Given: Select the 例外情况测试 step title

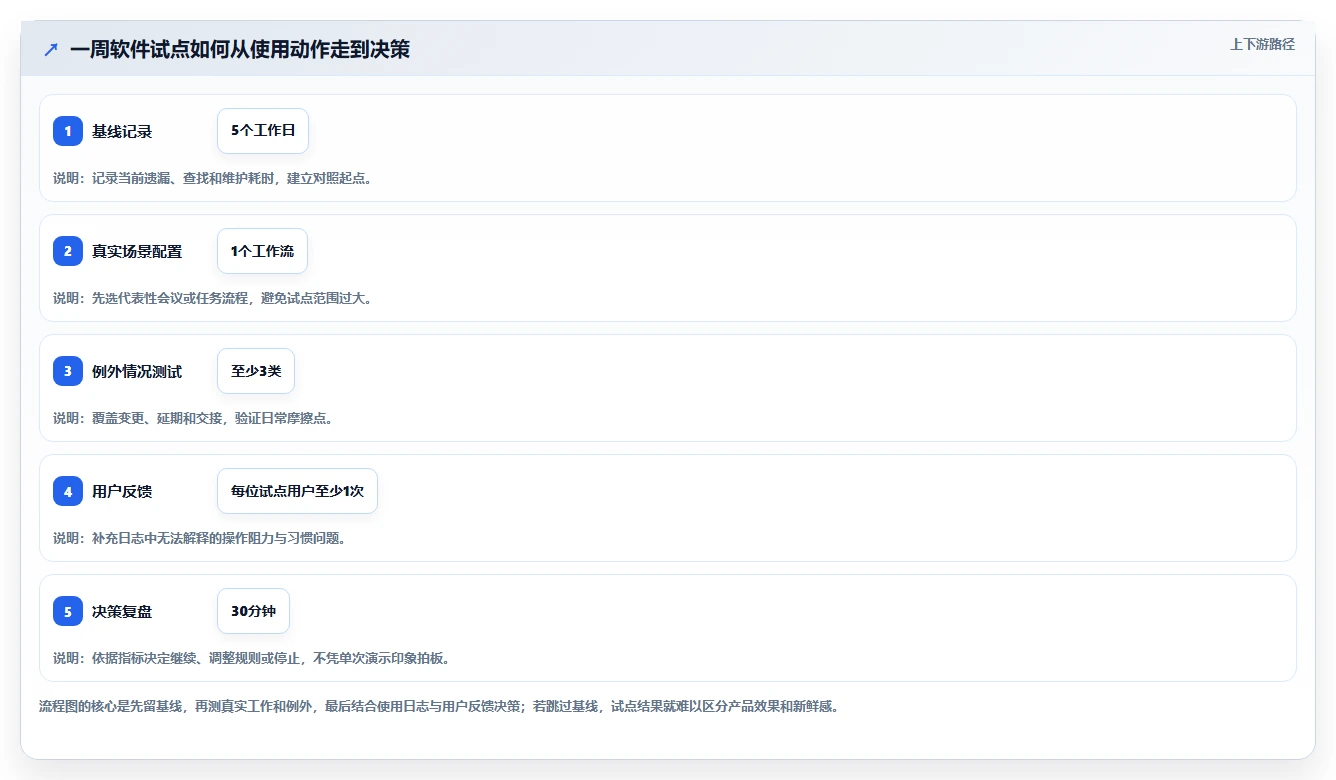Looking at the screenshot, I should pos(137,371).
